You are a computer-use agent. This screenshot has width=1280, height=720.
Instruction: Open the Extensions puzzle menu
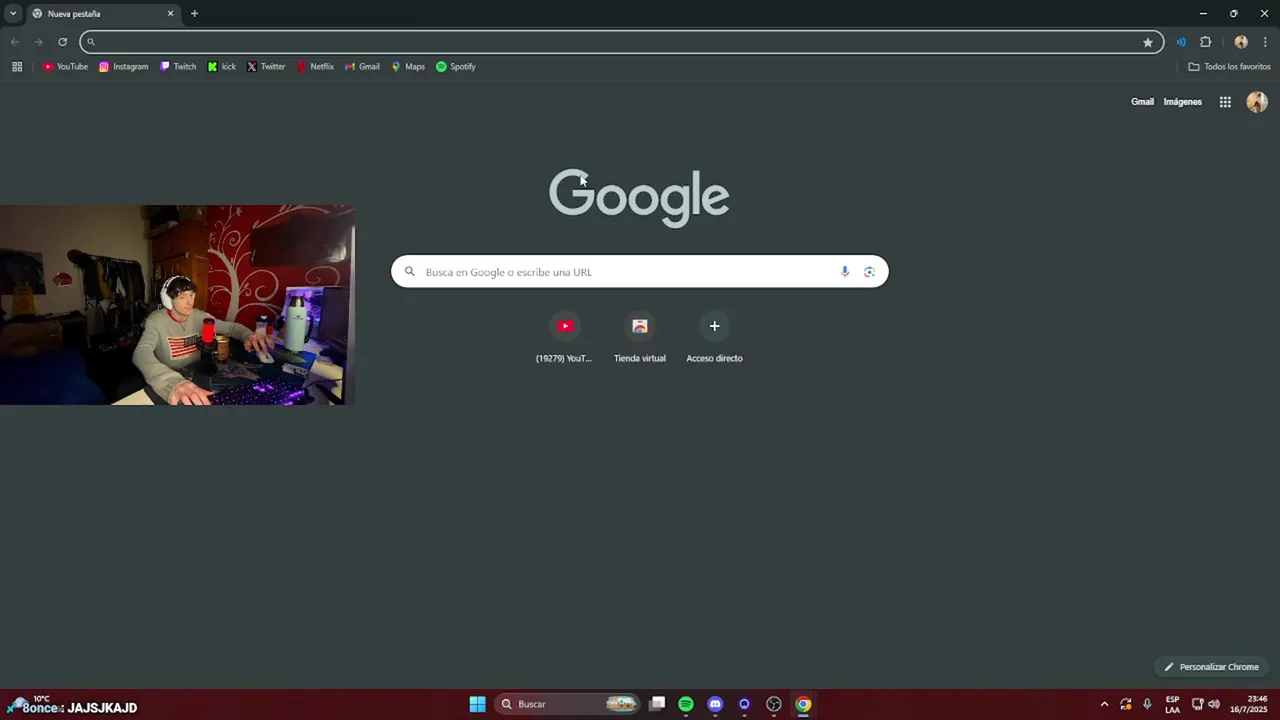tap(1205, 42)
